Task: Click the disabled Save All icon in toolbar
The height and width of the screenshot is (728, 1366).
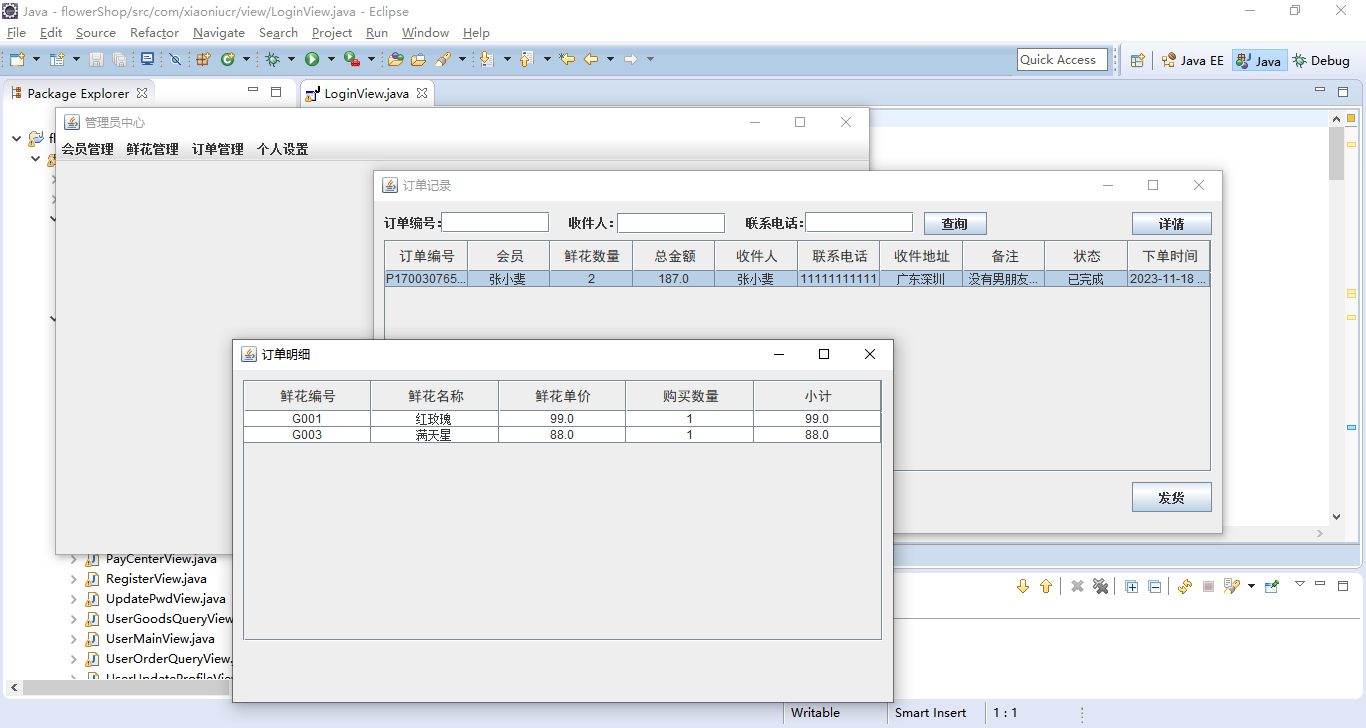Action: (119, 60)
